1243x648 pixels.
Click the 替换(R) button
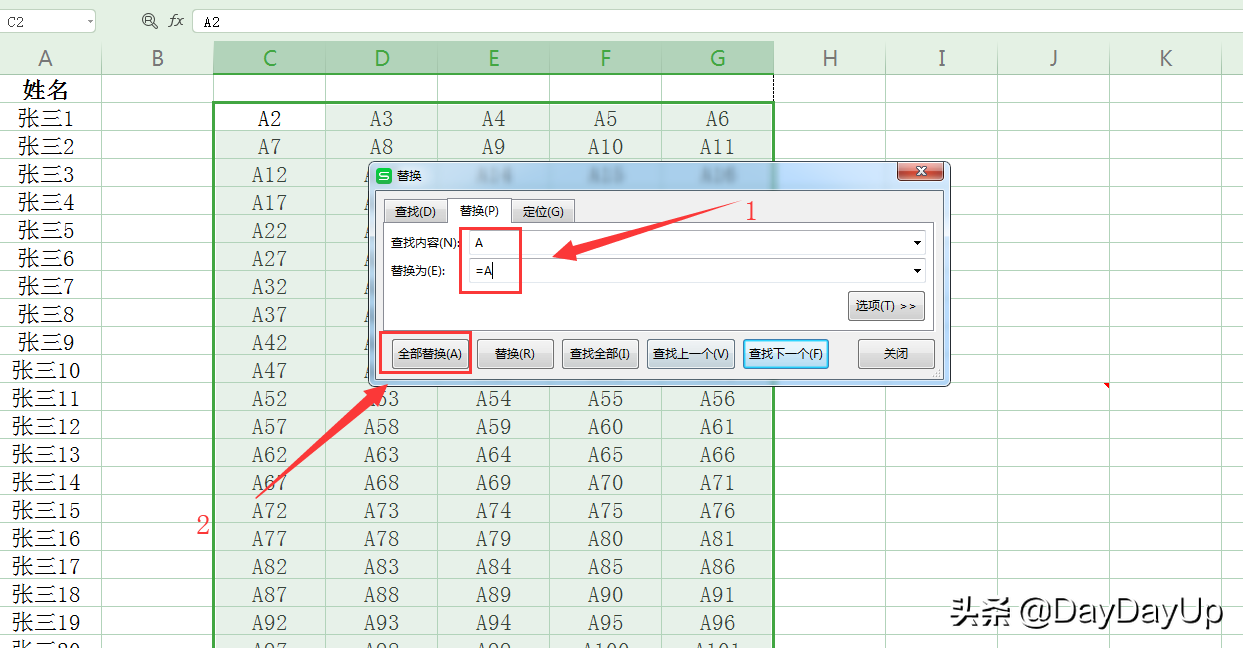point(515,354)
